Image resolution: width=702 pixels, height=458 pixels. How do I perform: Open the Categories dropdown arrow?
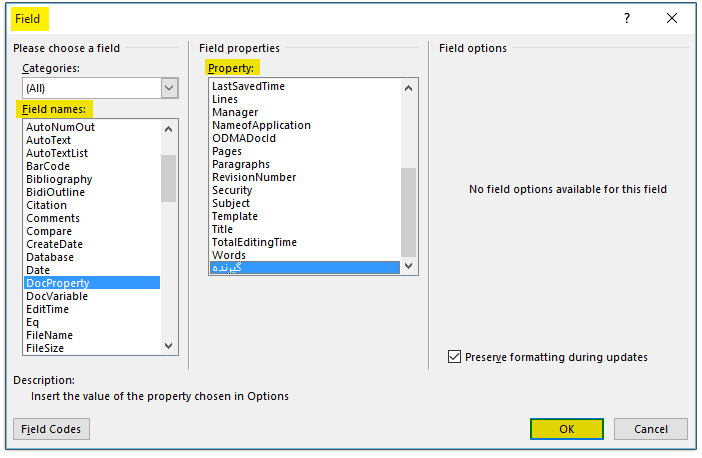point(169,88)
